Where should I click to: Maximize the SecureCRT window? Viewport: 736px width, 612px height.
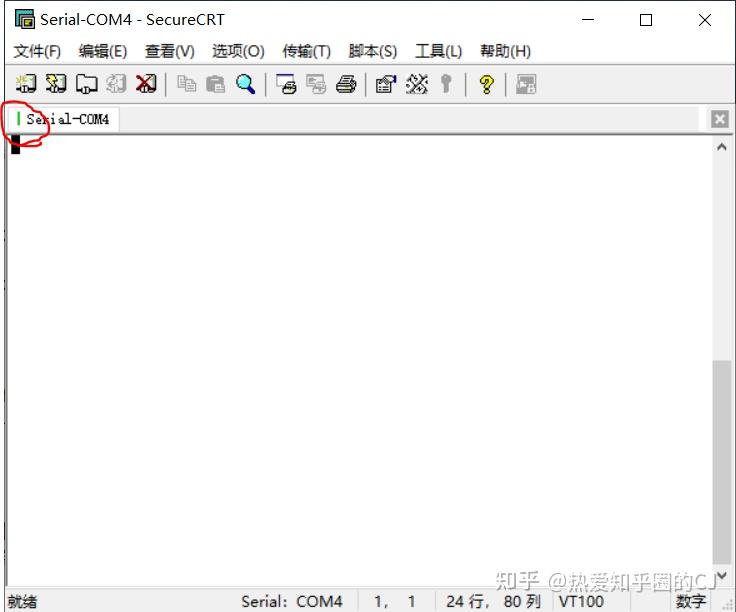646,20
